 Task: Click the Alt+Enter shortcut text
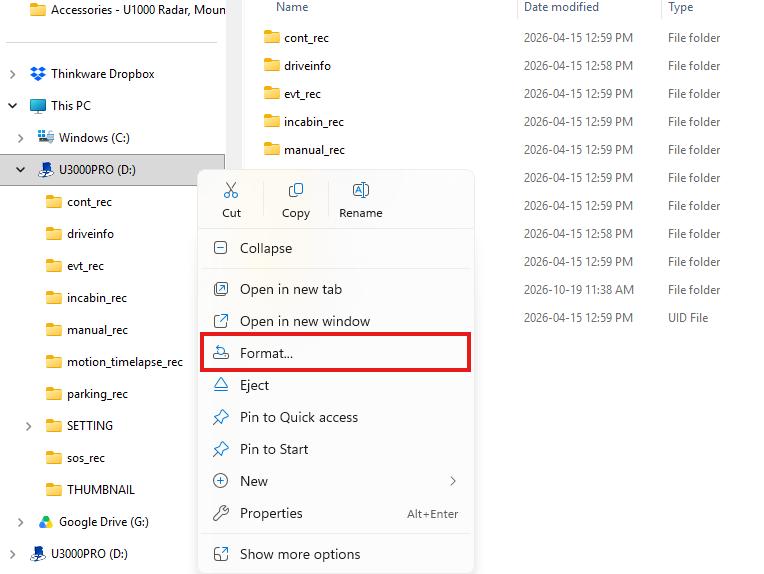[432, 514]
